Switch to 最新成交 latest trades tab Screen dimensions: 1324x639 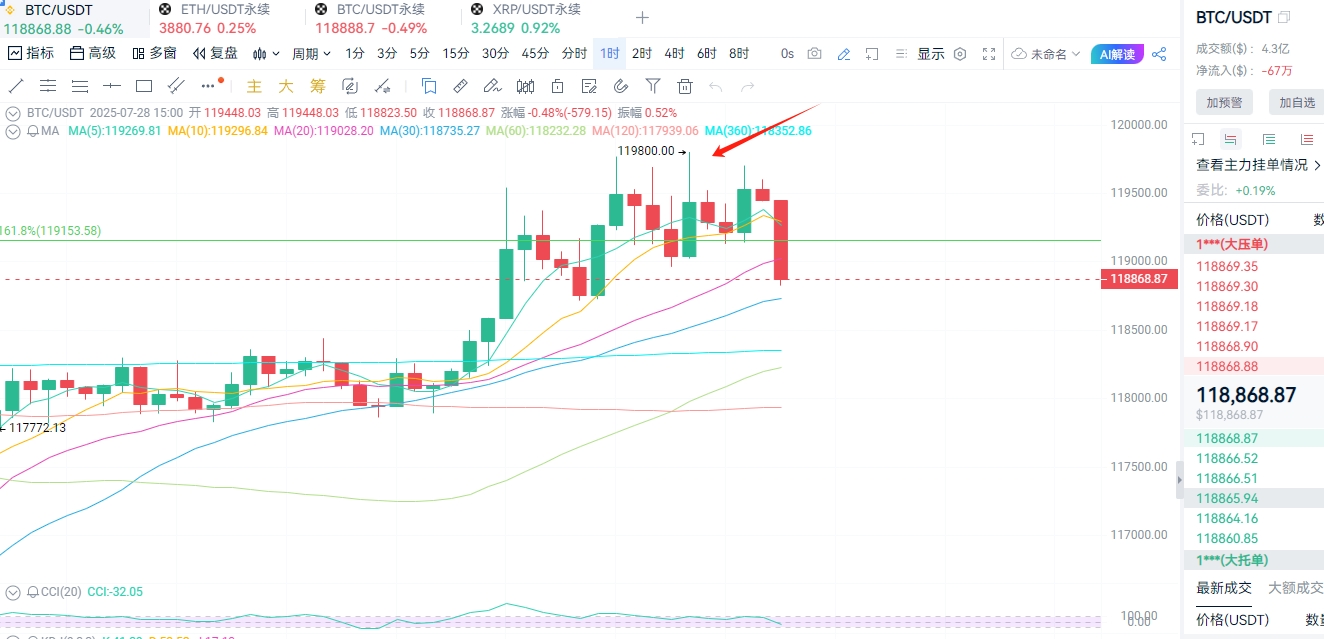pos(1224,588)
